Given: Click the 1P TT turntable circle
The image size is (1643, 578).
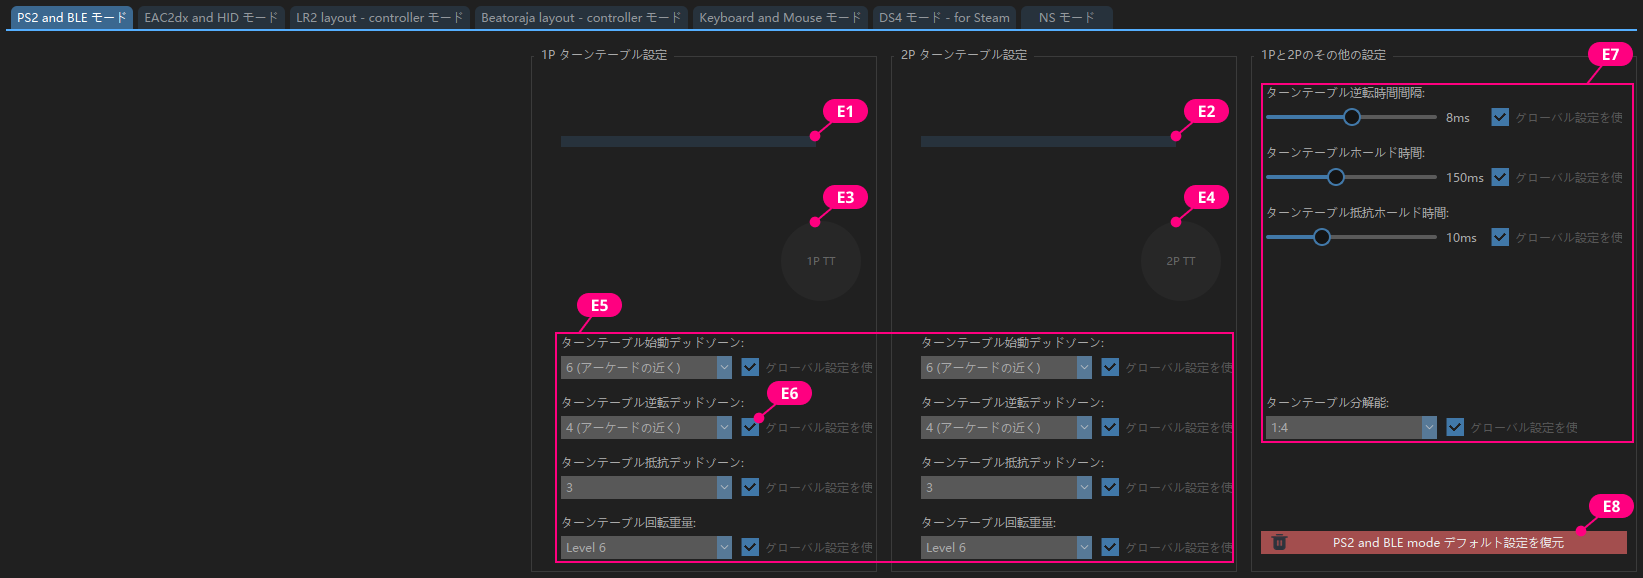Looking at the screenshot, I should tap(820, 261).
